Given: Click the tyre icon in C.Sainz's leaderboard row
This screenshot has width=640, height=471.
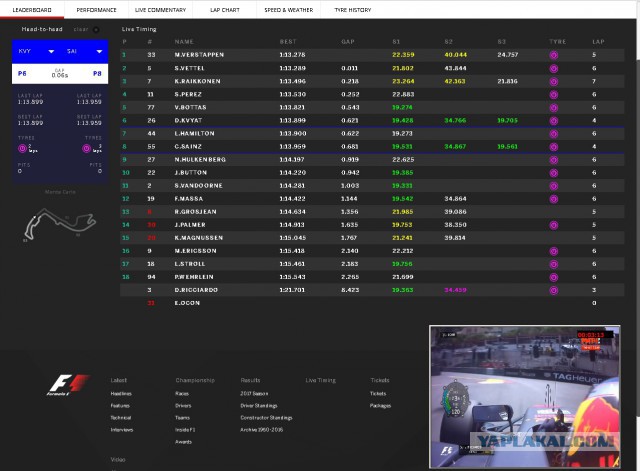Looking at the screenshot, I should [x=553, y=147].
